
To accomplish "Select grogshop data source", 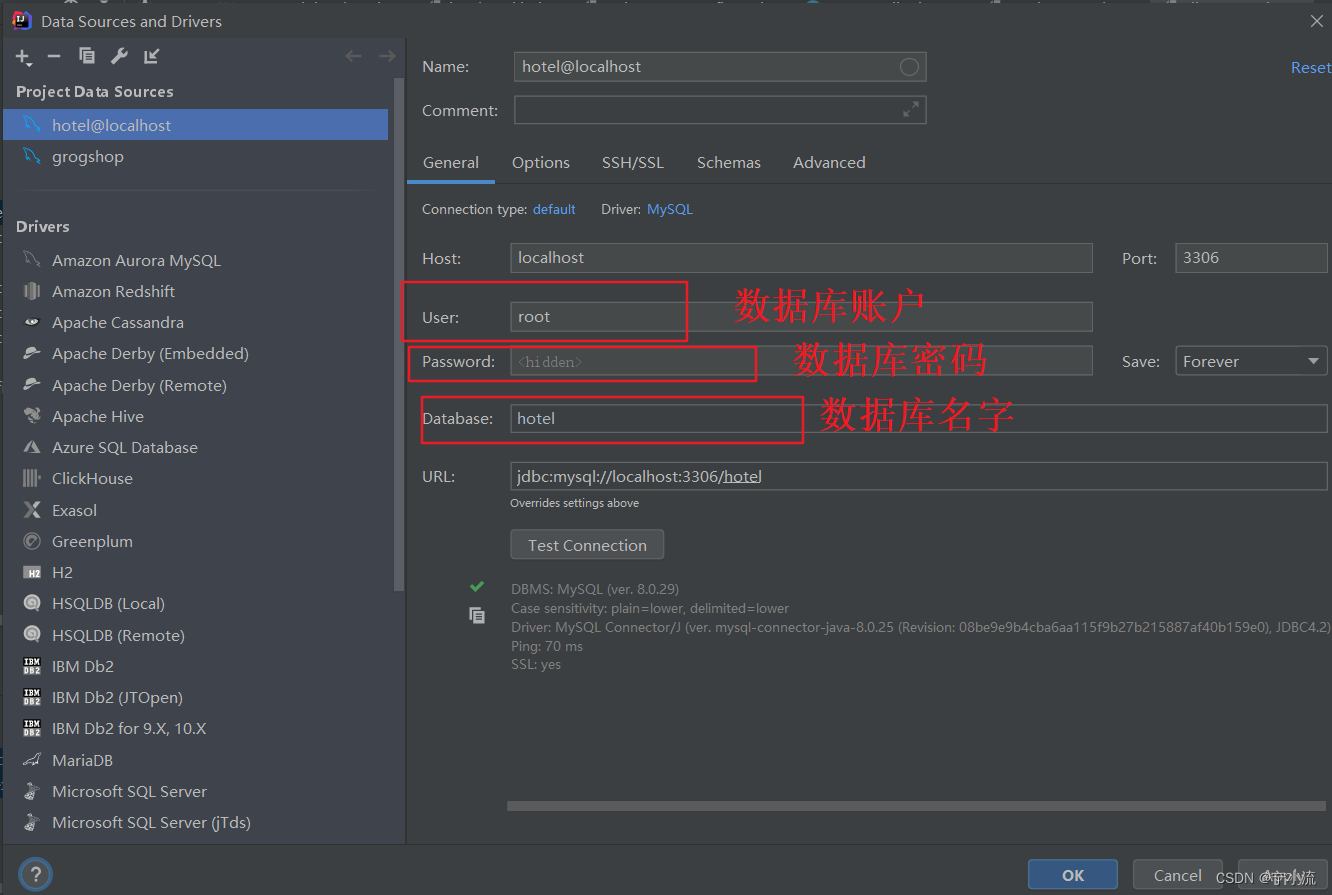I will (195, 156).
